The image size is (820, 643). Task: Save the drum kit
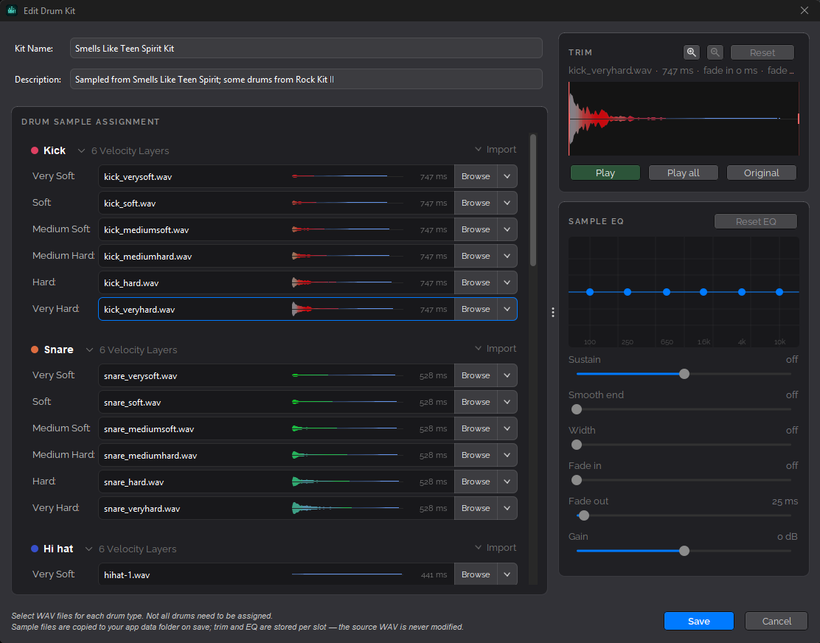click(x=699, y=621)
